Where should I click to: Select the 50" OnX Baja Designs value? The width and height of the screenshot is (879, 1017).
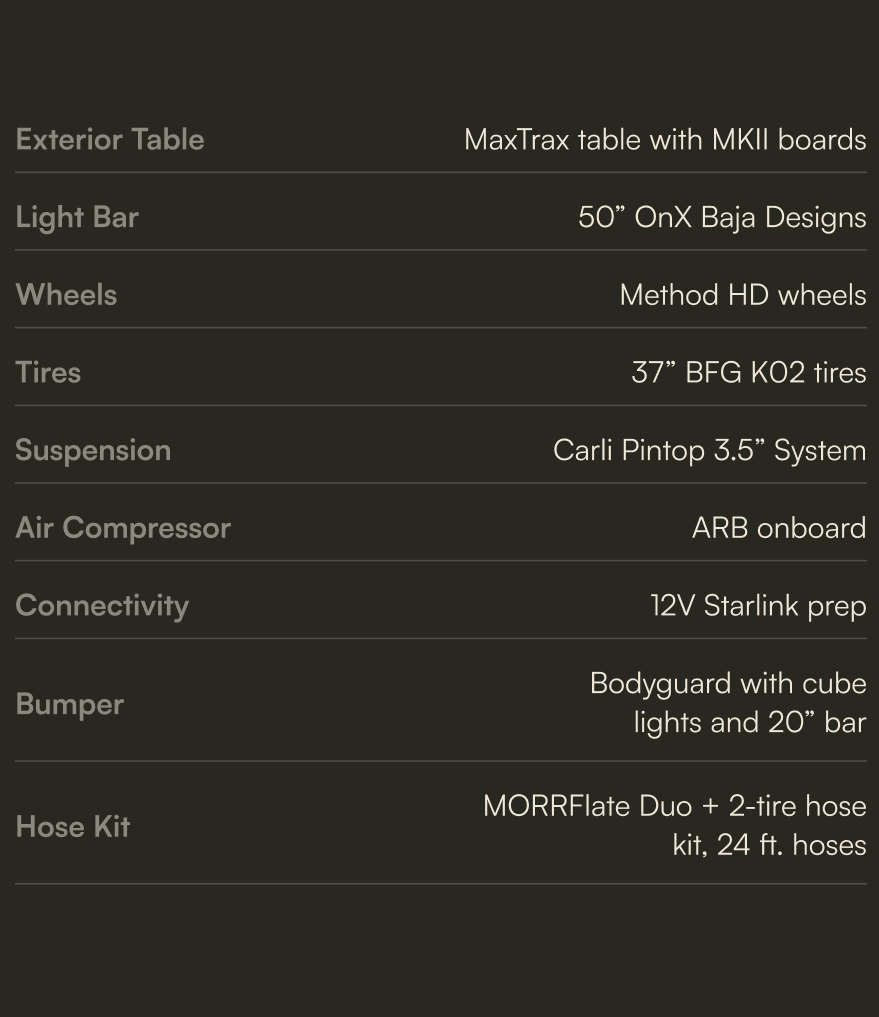point(722,217)
